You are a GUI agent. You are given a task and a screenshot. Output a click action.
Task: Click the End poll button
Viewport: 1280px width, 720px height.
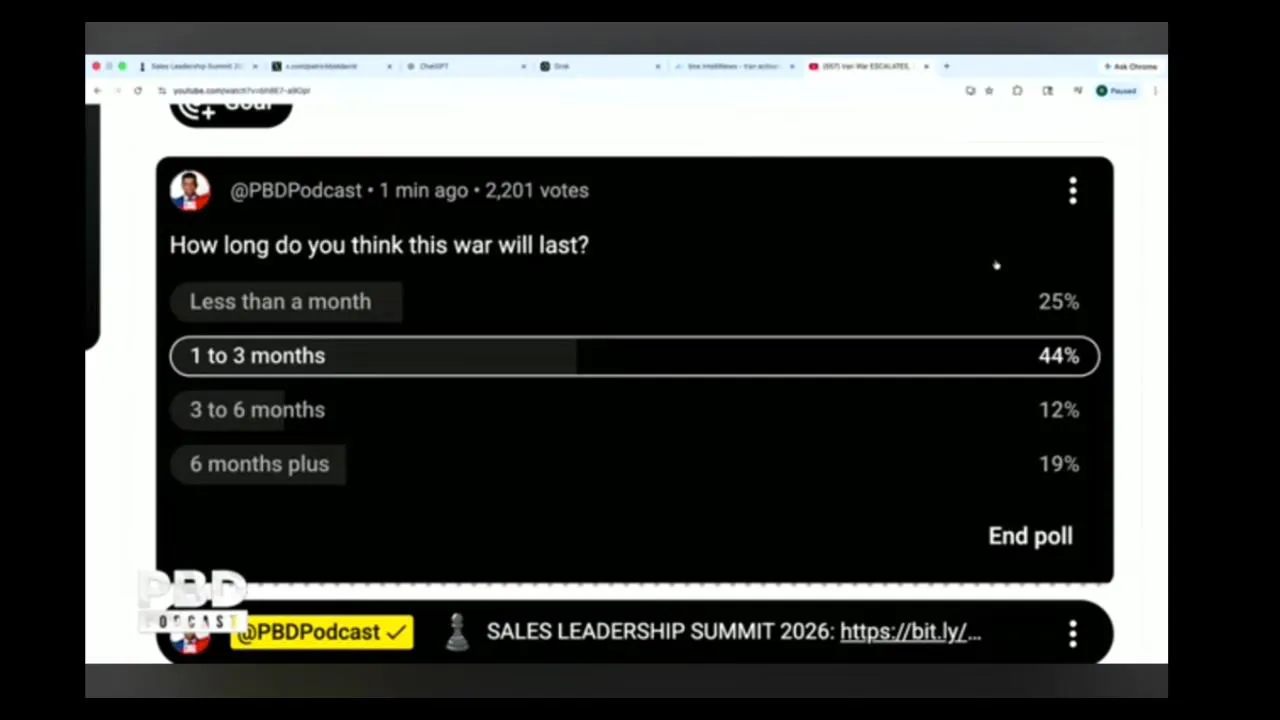1030,536
